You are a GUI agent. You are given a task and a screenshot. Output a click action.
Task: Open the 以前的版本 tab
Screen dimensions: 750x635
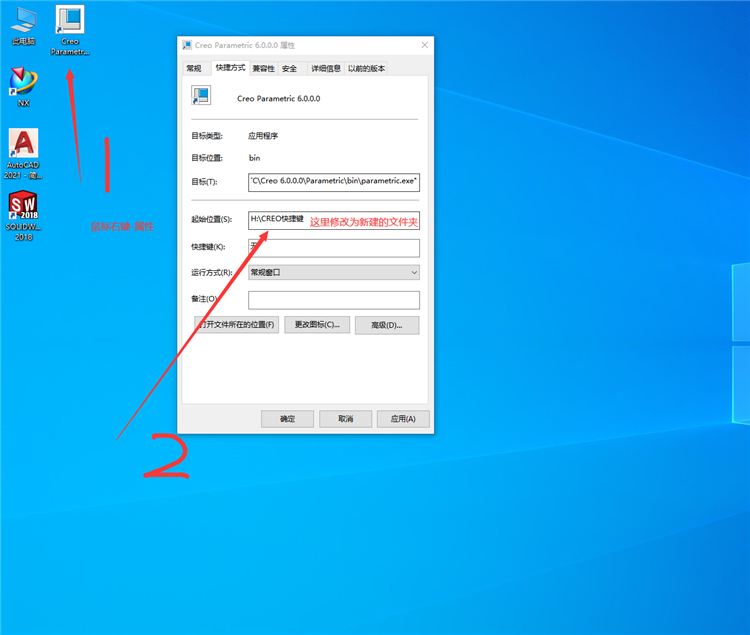366,68
